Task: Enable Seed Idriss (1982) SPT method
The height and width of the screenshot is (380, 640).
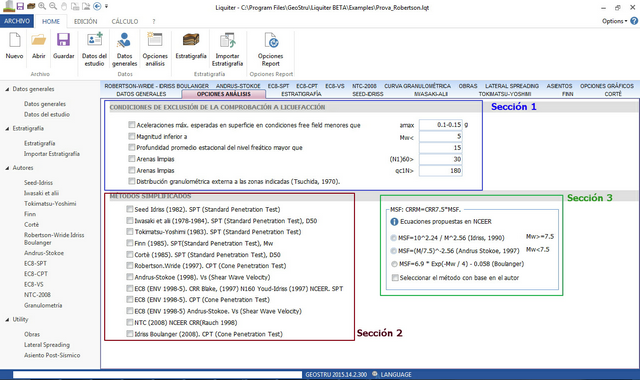Action: tap(130, 209)
